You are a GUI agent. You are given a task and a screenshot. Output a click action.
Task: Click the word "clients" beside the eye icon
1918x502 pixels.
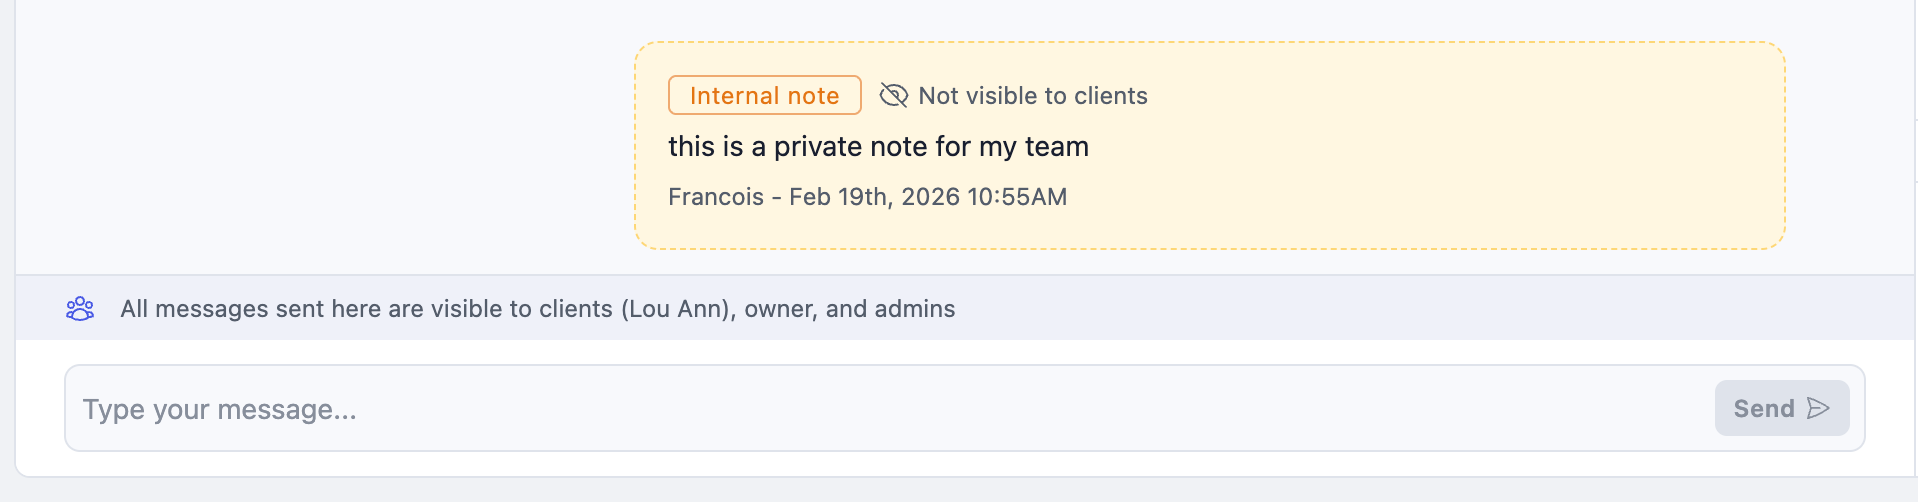1110,96
